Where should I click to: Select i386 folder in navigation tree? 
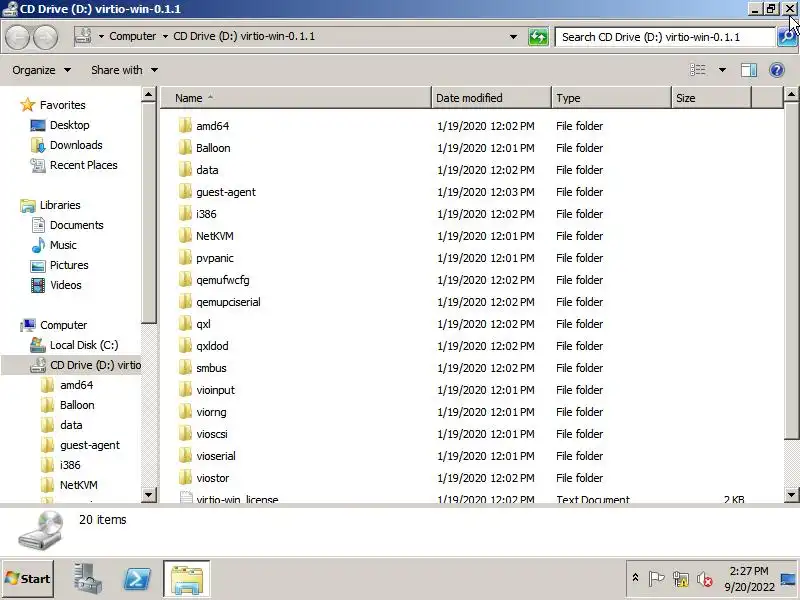(x=60, y=465)
